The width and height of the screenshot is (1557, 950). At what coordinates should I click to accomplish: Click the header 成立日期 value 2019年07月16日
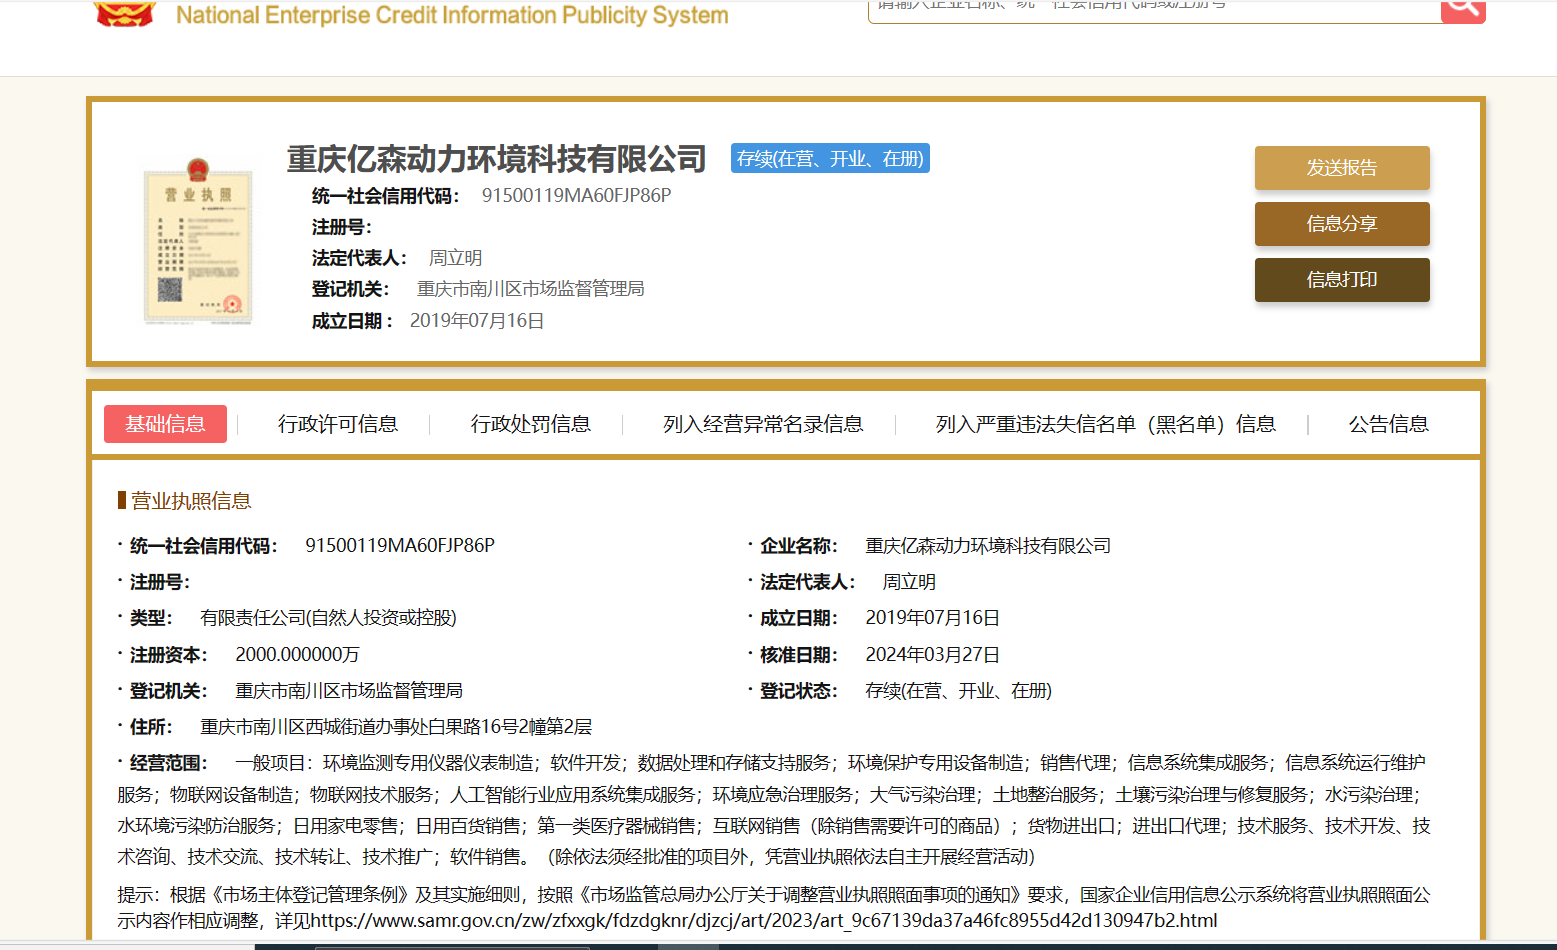click(477, 321)
